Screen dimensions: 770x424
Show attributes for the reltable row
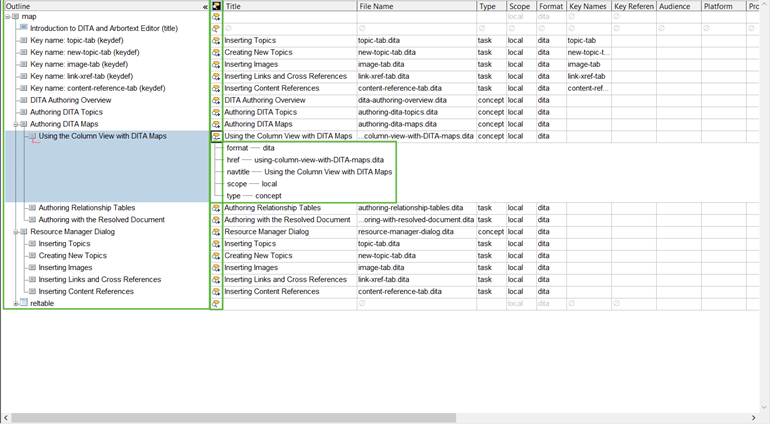coord(216,304)
